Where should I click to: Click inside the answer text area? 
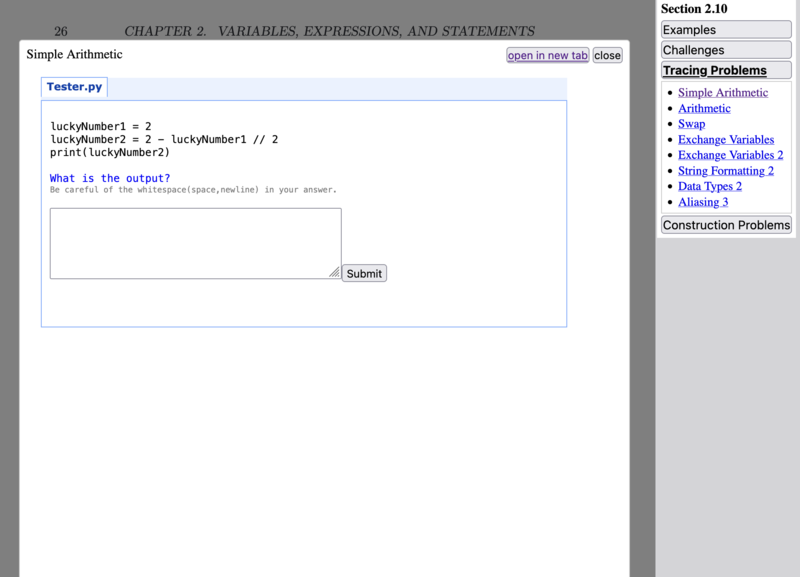click(x=195, y=243)
